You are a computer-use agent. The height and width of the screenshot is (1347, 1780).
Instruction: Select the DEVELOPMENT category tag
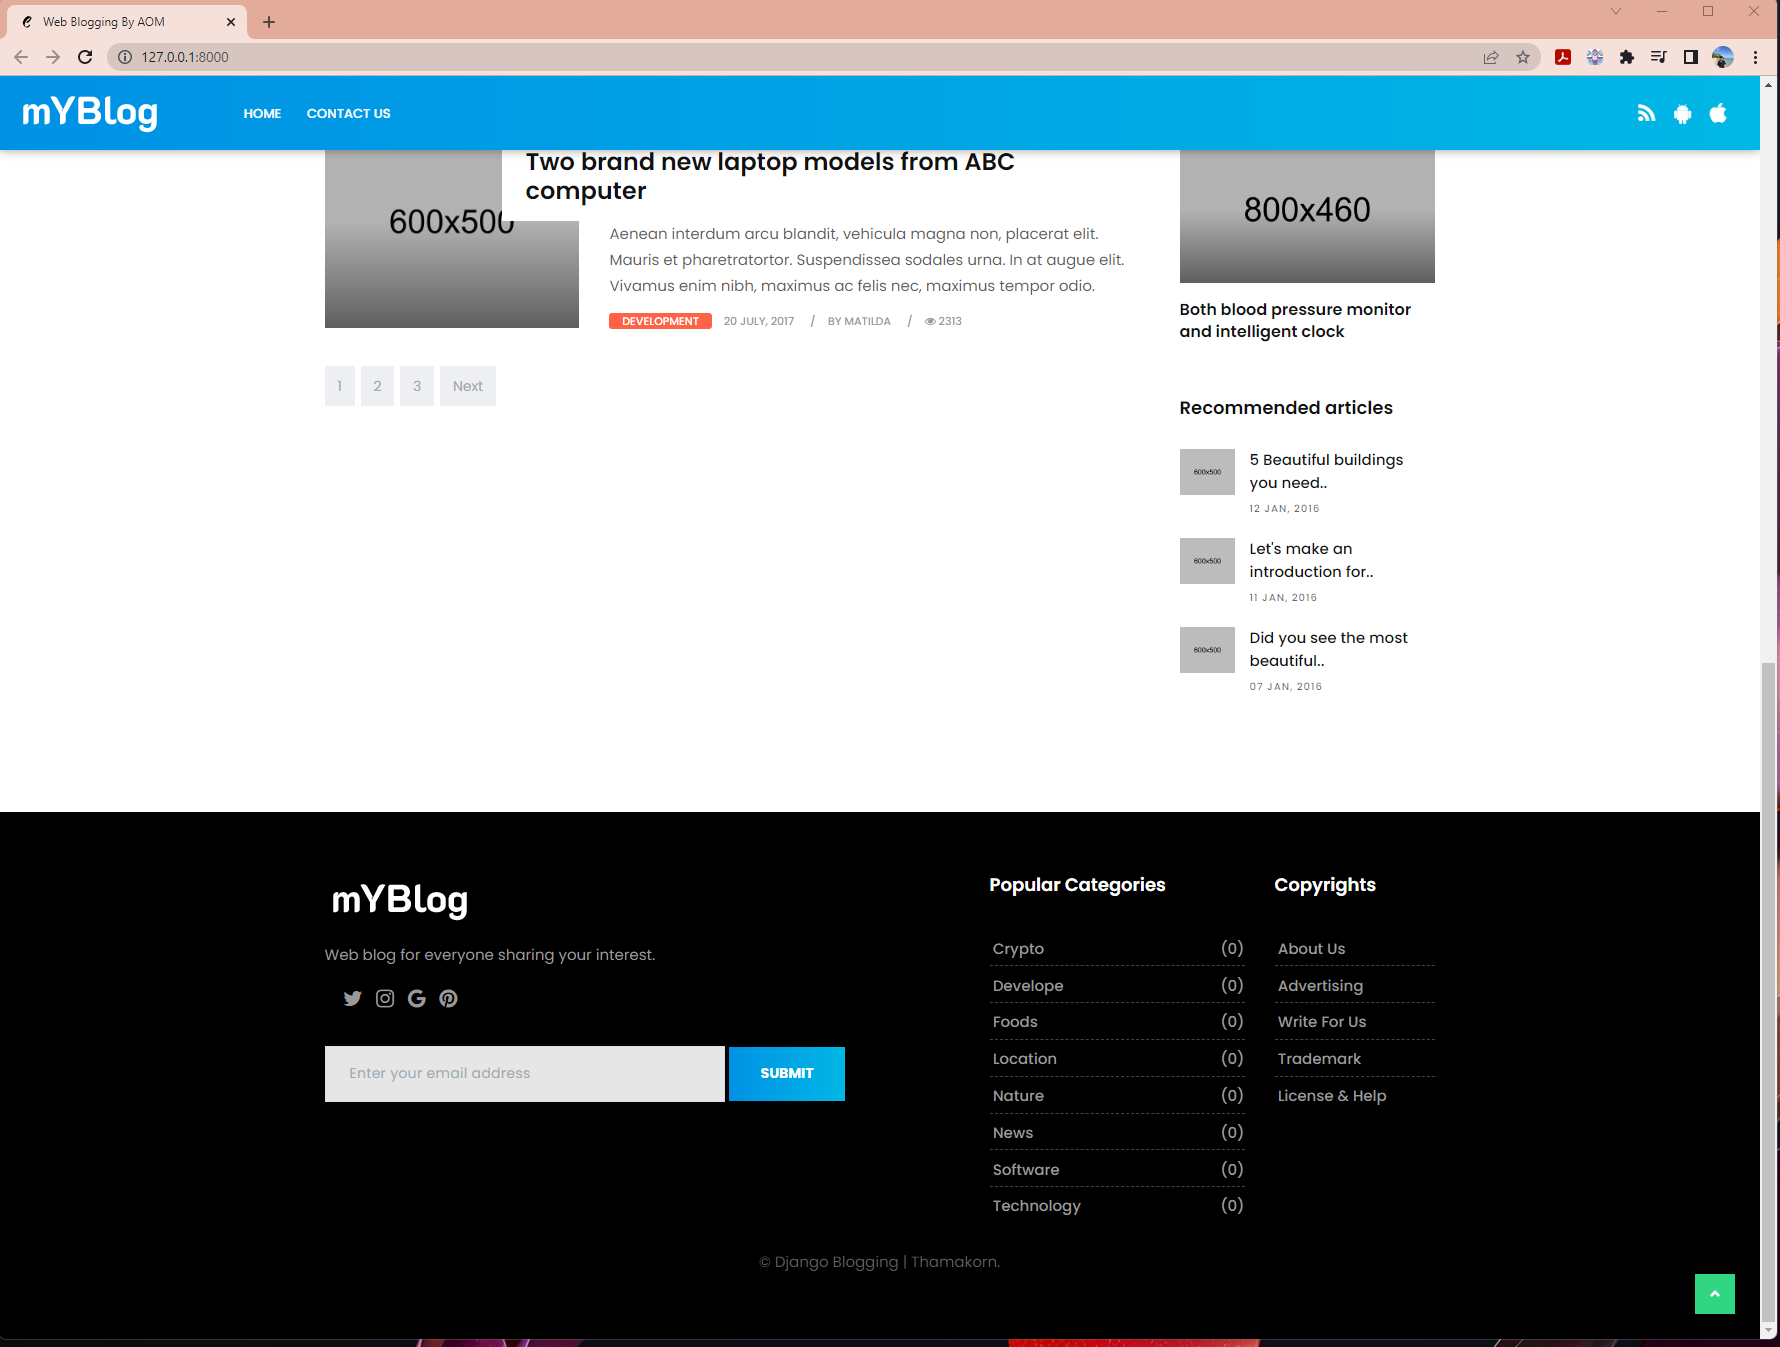(660, 321)
